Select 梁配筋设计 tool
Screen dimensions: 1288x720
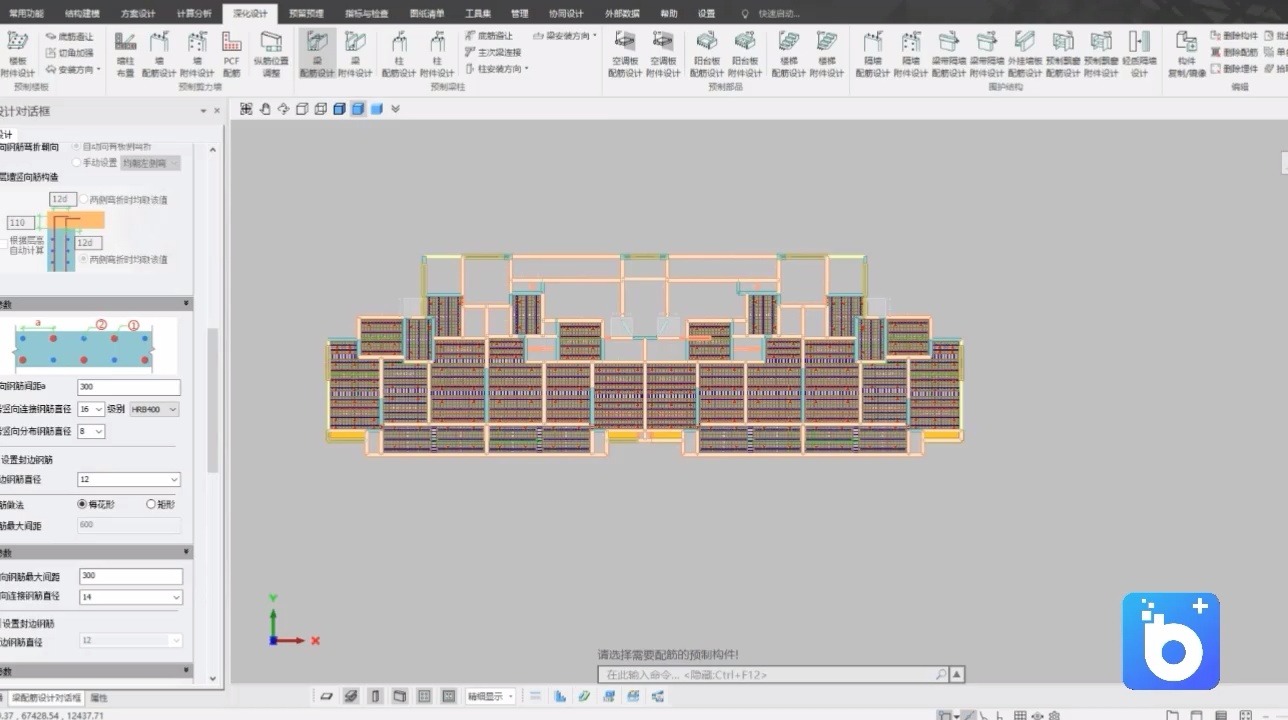317,53
